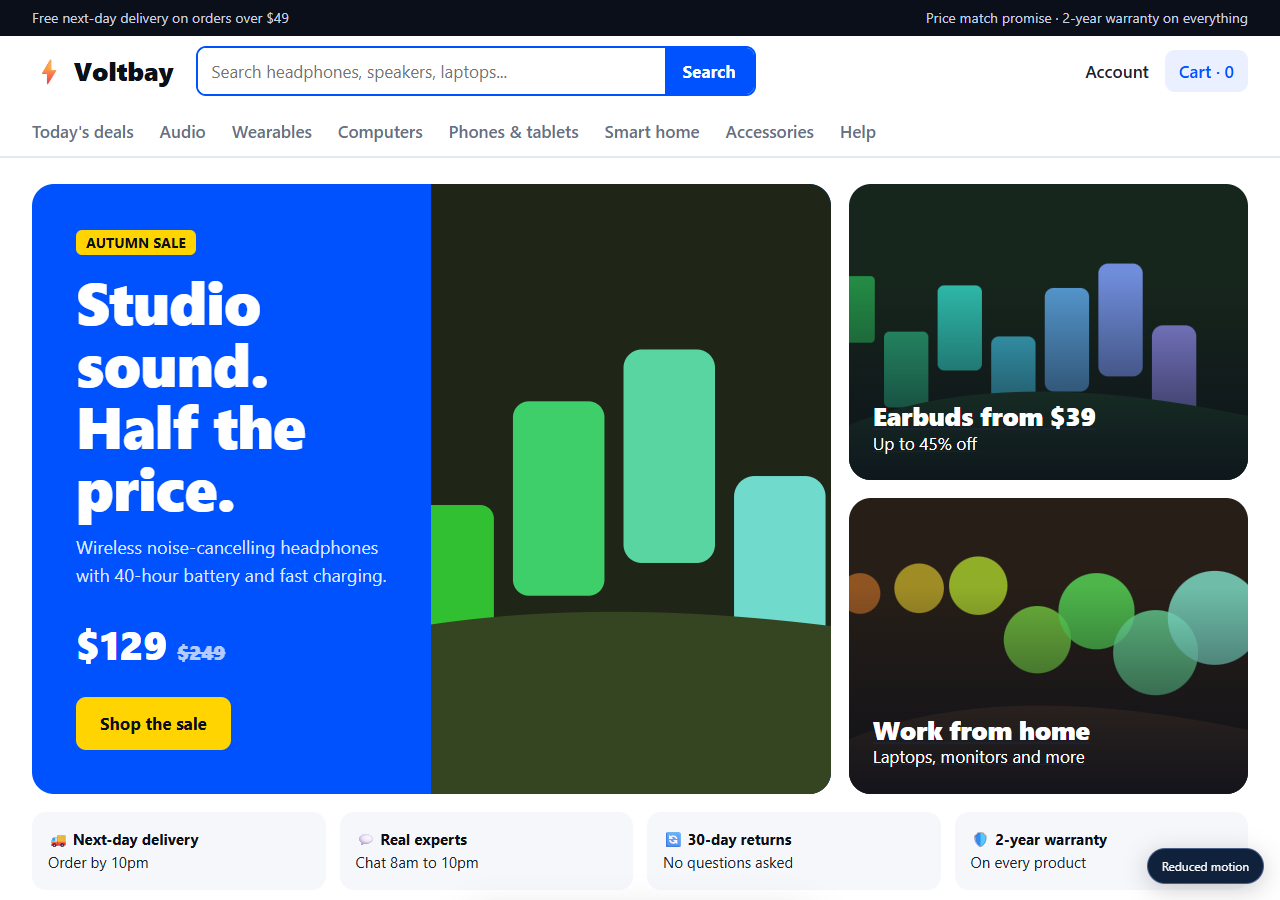
Task: Click "Laptops, monitors and more" text
Action: [979, 757]
